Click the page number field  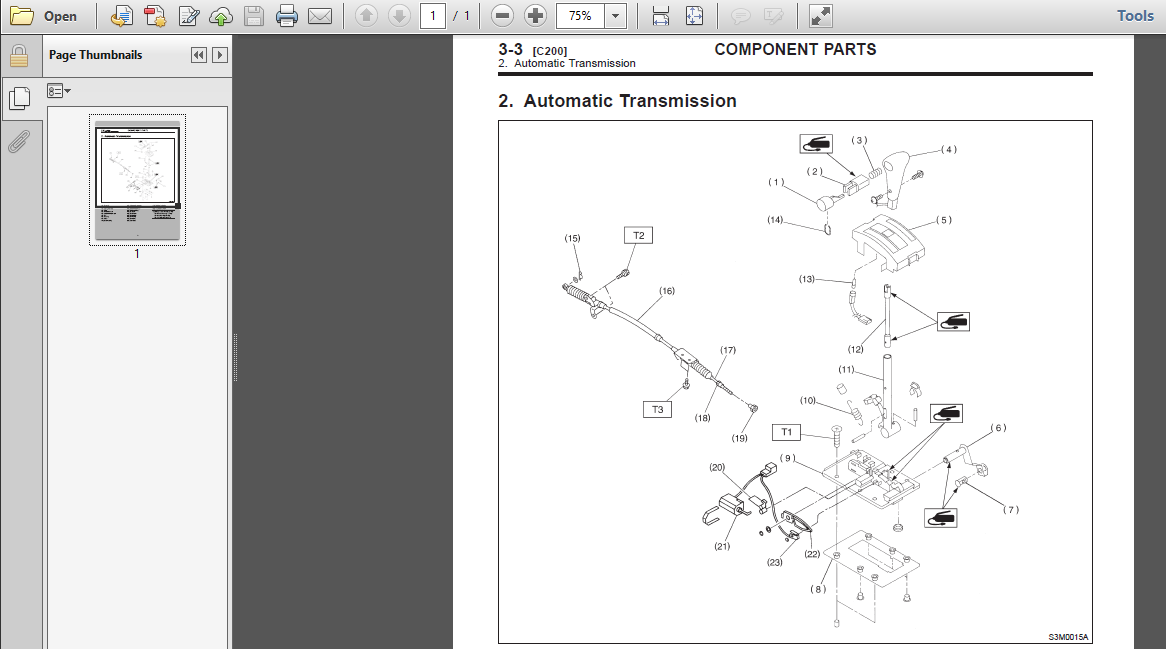(433, 16)
